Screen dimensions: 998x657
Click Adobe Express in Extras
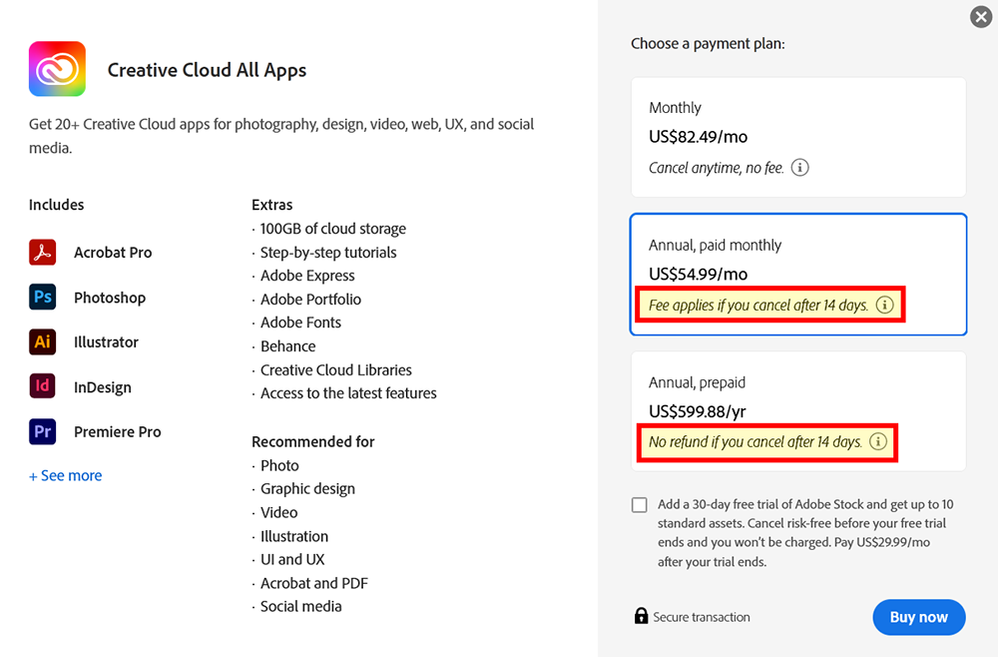click(307, 276)
